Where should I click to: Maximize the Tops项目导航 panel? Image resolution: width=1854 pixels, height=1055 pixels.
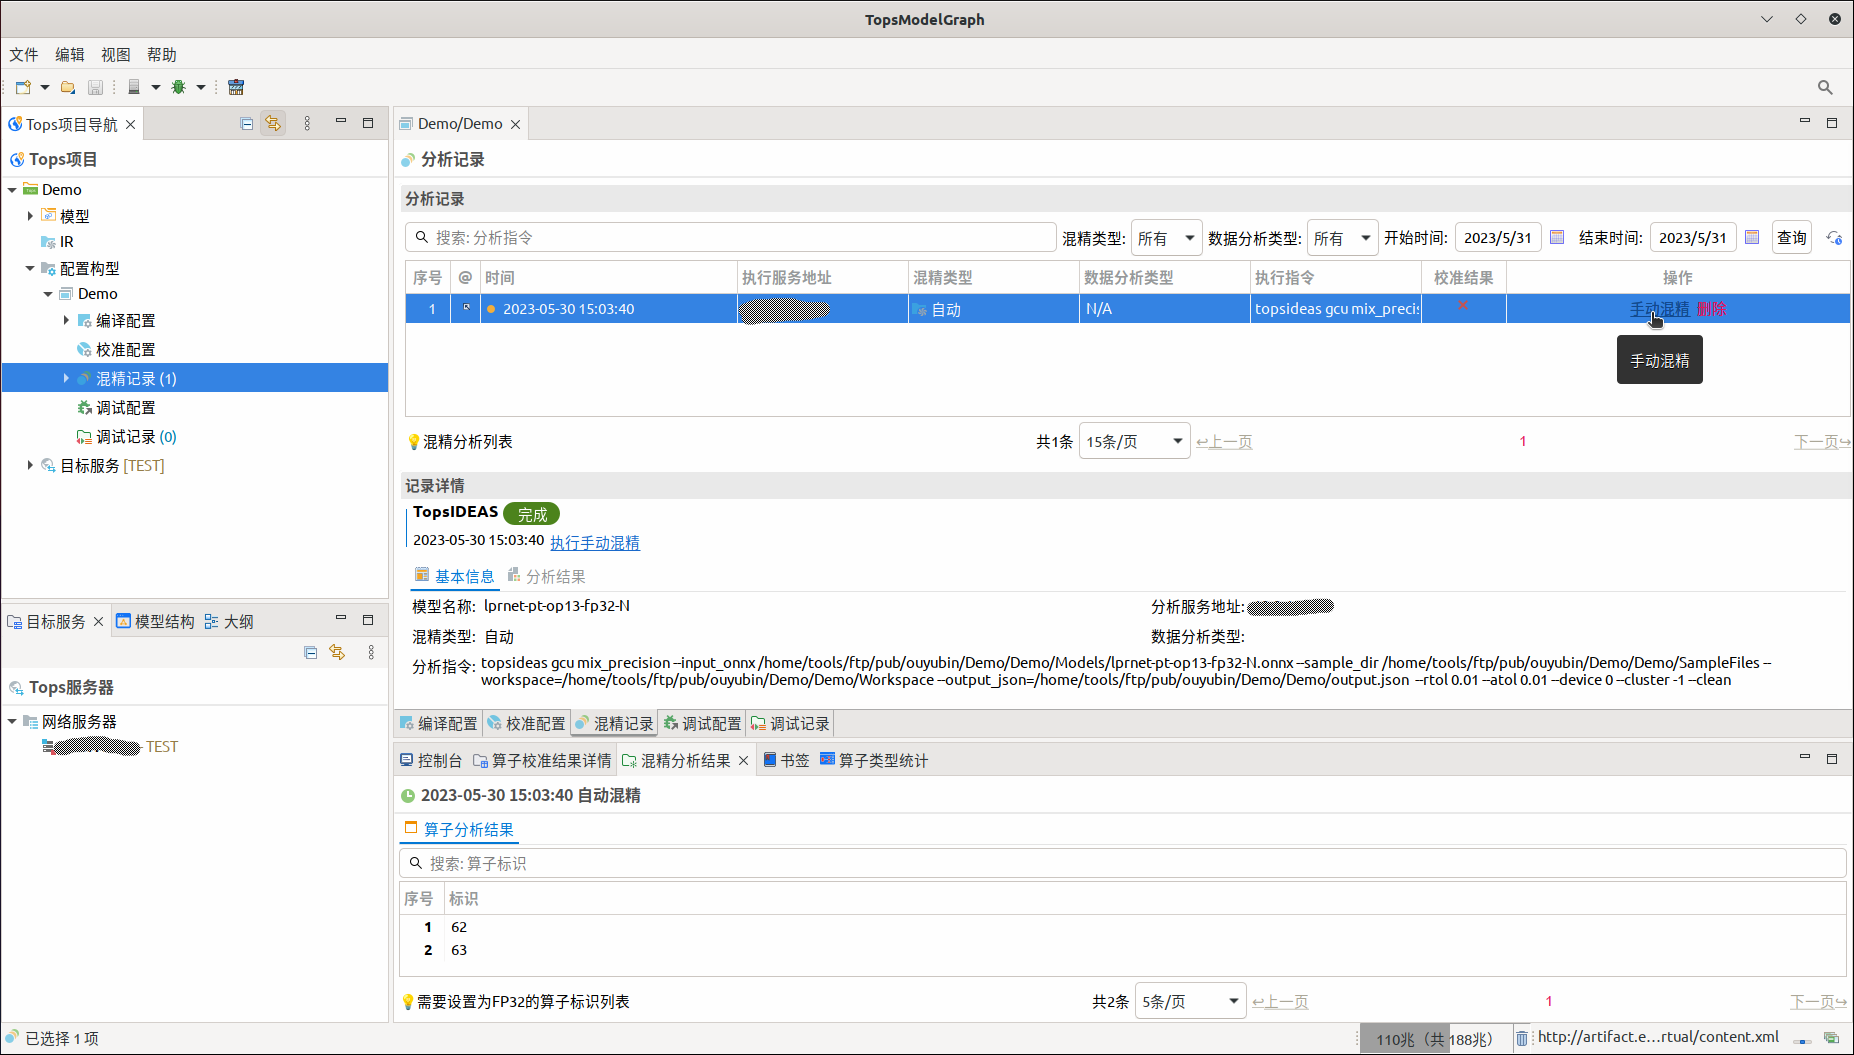point(368,122)
